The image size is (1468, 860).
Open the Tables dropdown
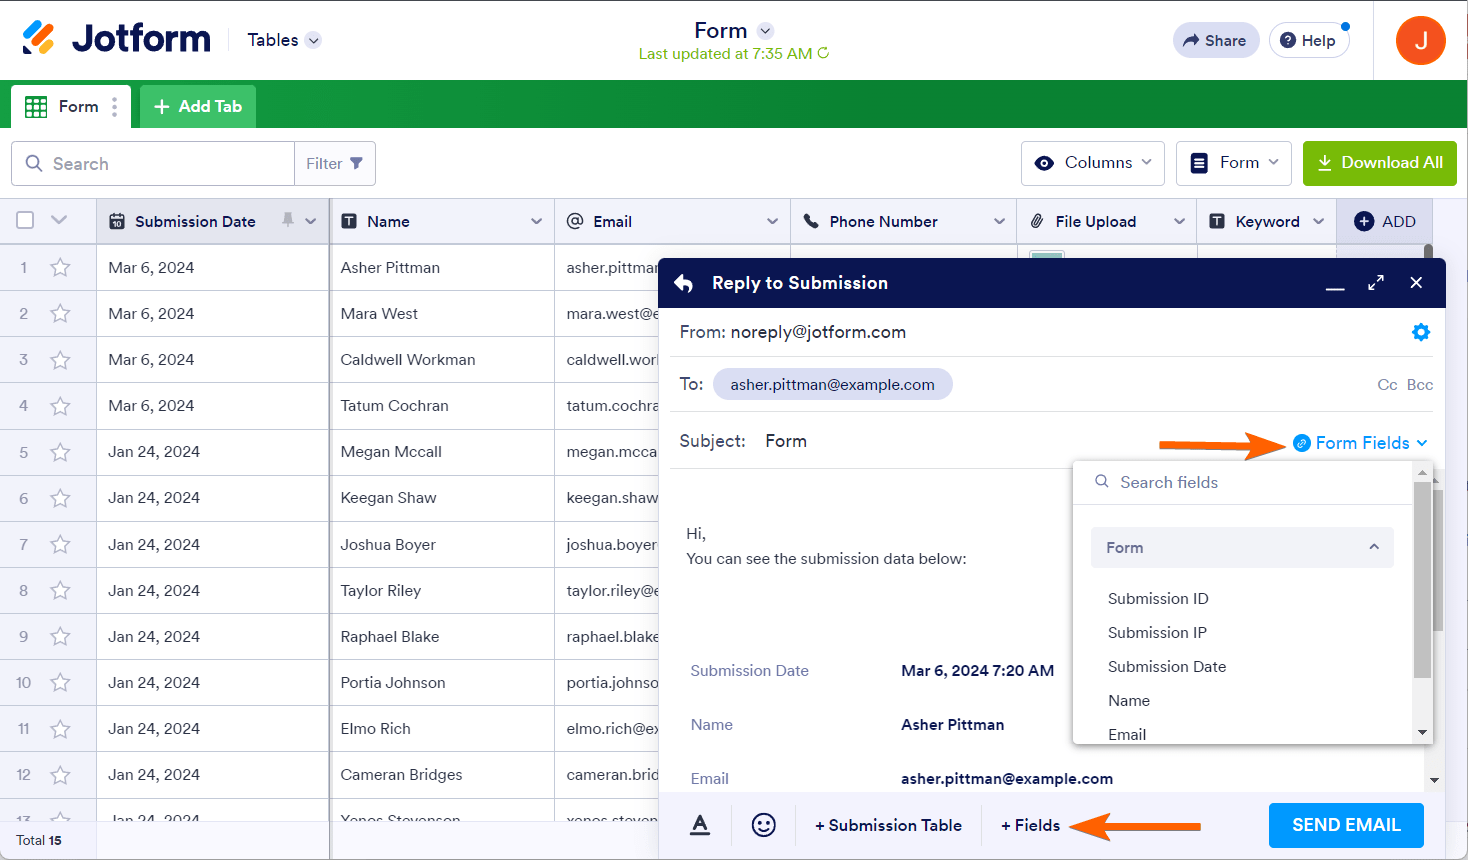point(284,40)
